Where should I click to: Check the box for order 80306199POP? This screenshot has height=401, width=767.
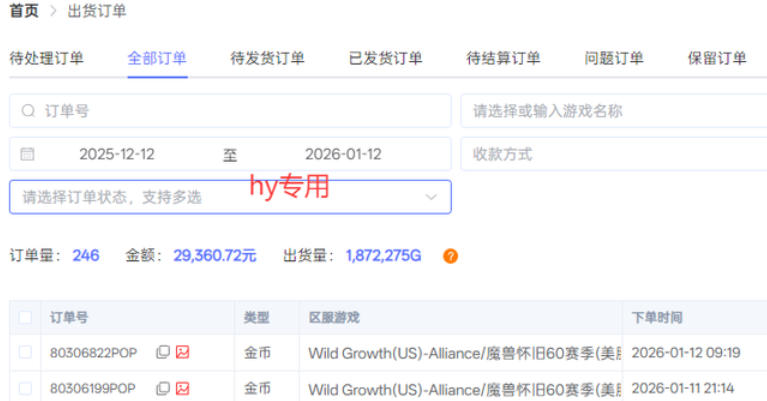coord(25,388)
